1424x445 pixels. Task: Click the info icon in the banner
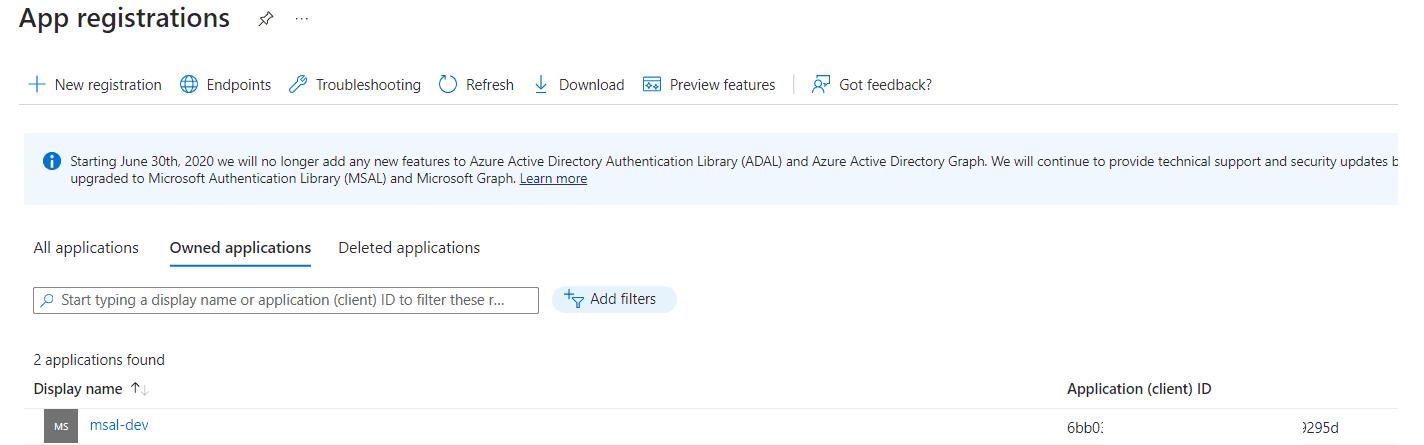52,161
